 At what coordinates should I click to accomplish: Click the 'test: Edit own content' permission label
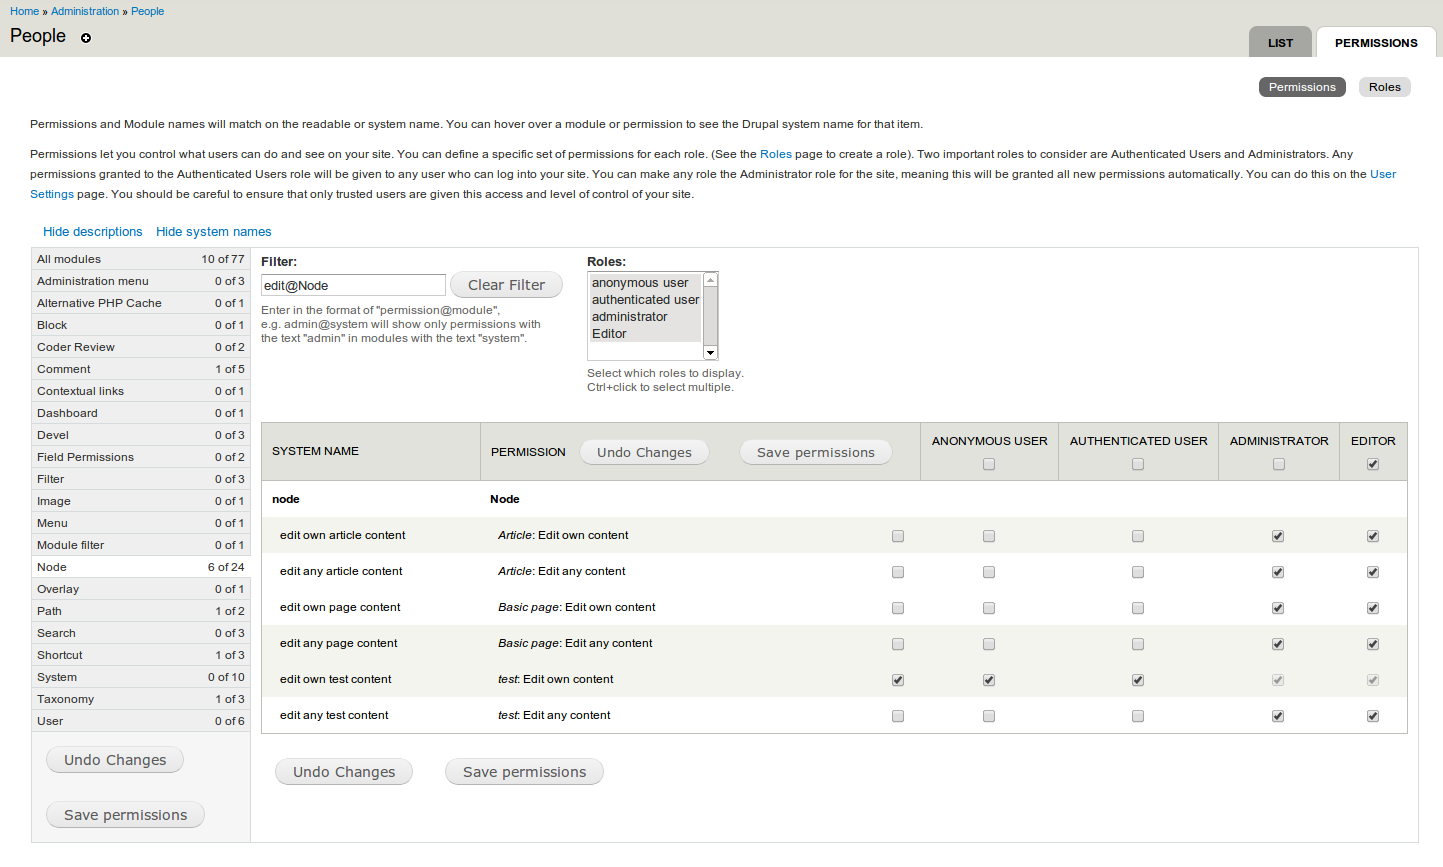click(x=556, y=679)
